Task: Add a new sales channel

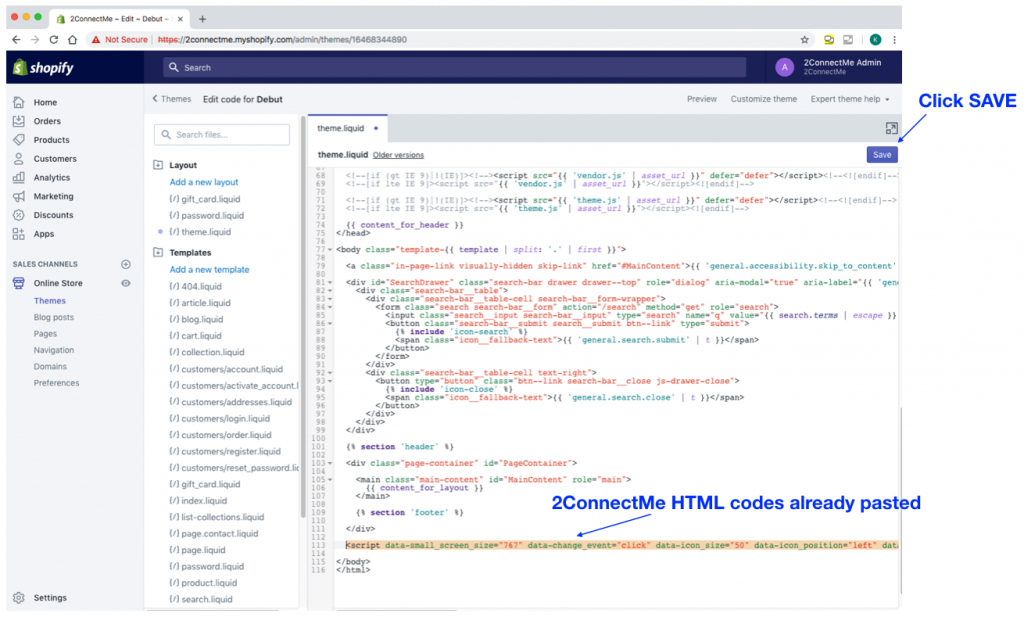Action: 126,264
